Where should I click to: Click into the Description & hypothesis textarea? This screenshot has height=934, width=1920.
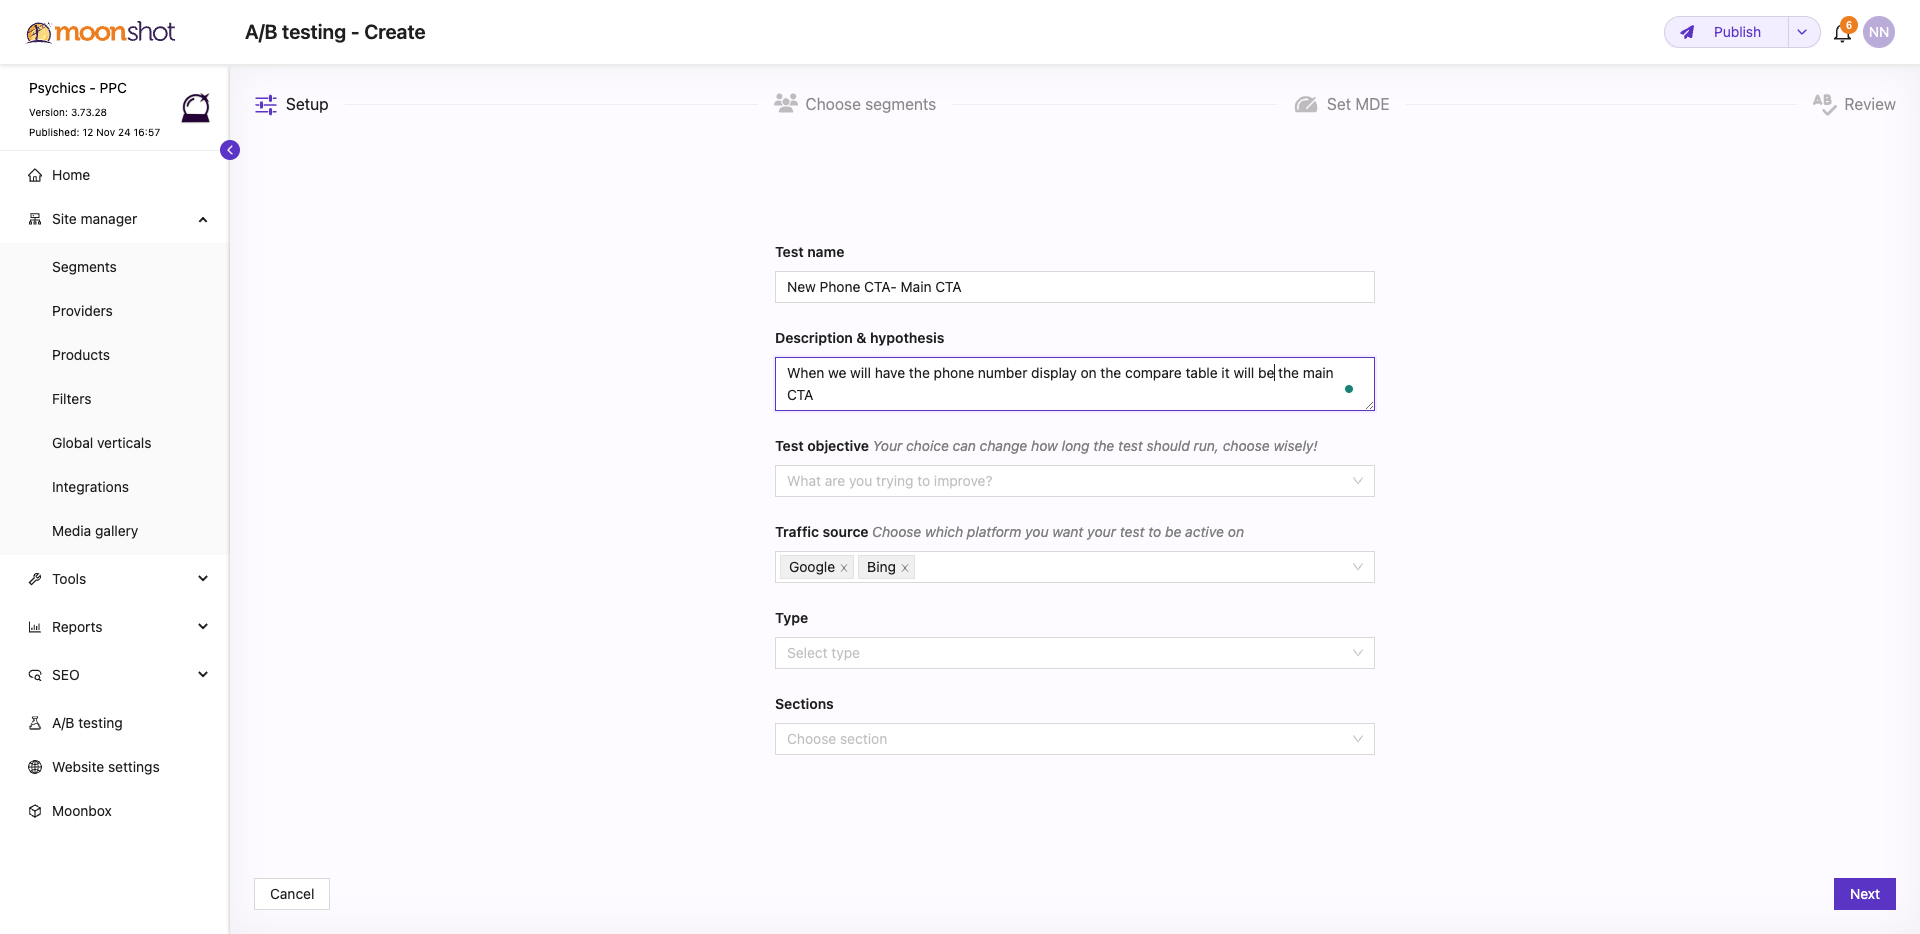pos(1075,384)
